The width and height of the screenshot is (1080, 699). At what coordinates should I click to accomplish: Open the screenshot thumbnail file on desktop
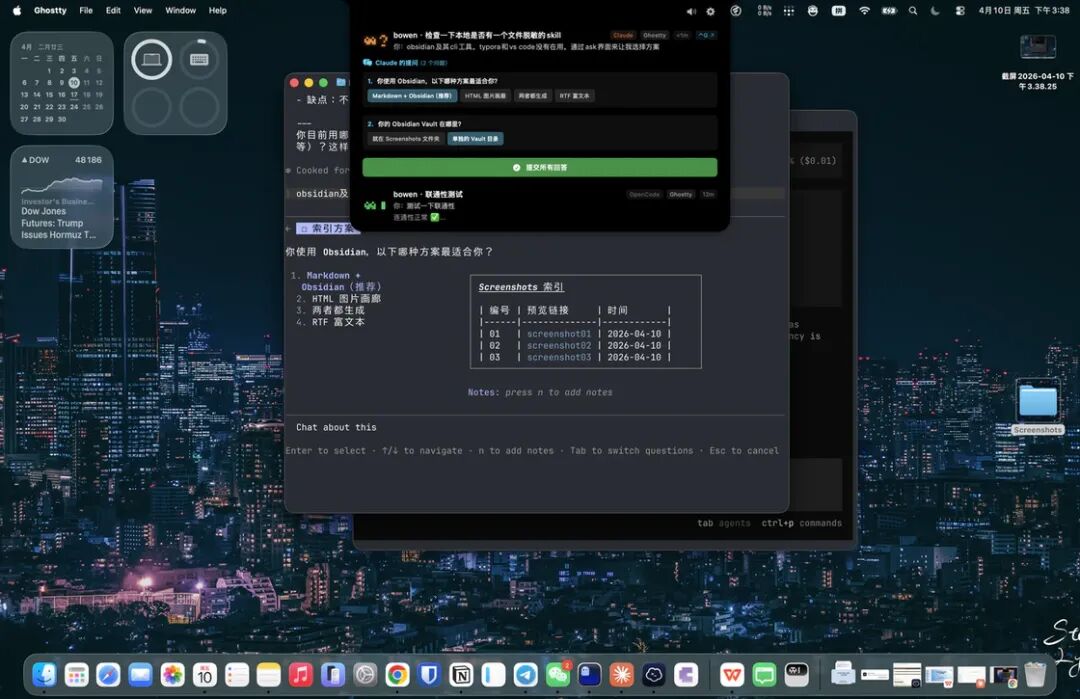pyautogui.click(x=1037, y=48)
